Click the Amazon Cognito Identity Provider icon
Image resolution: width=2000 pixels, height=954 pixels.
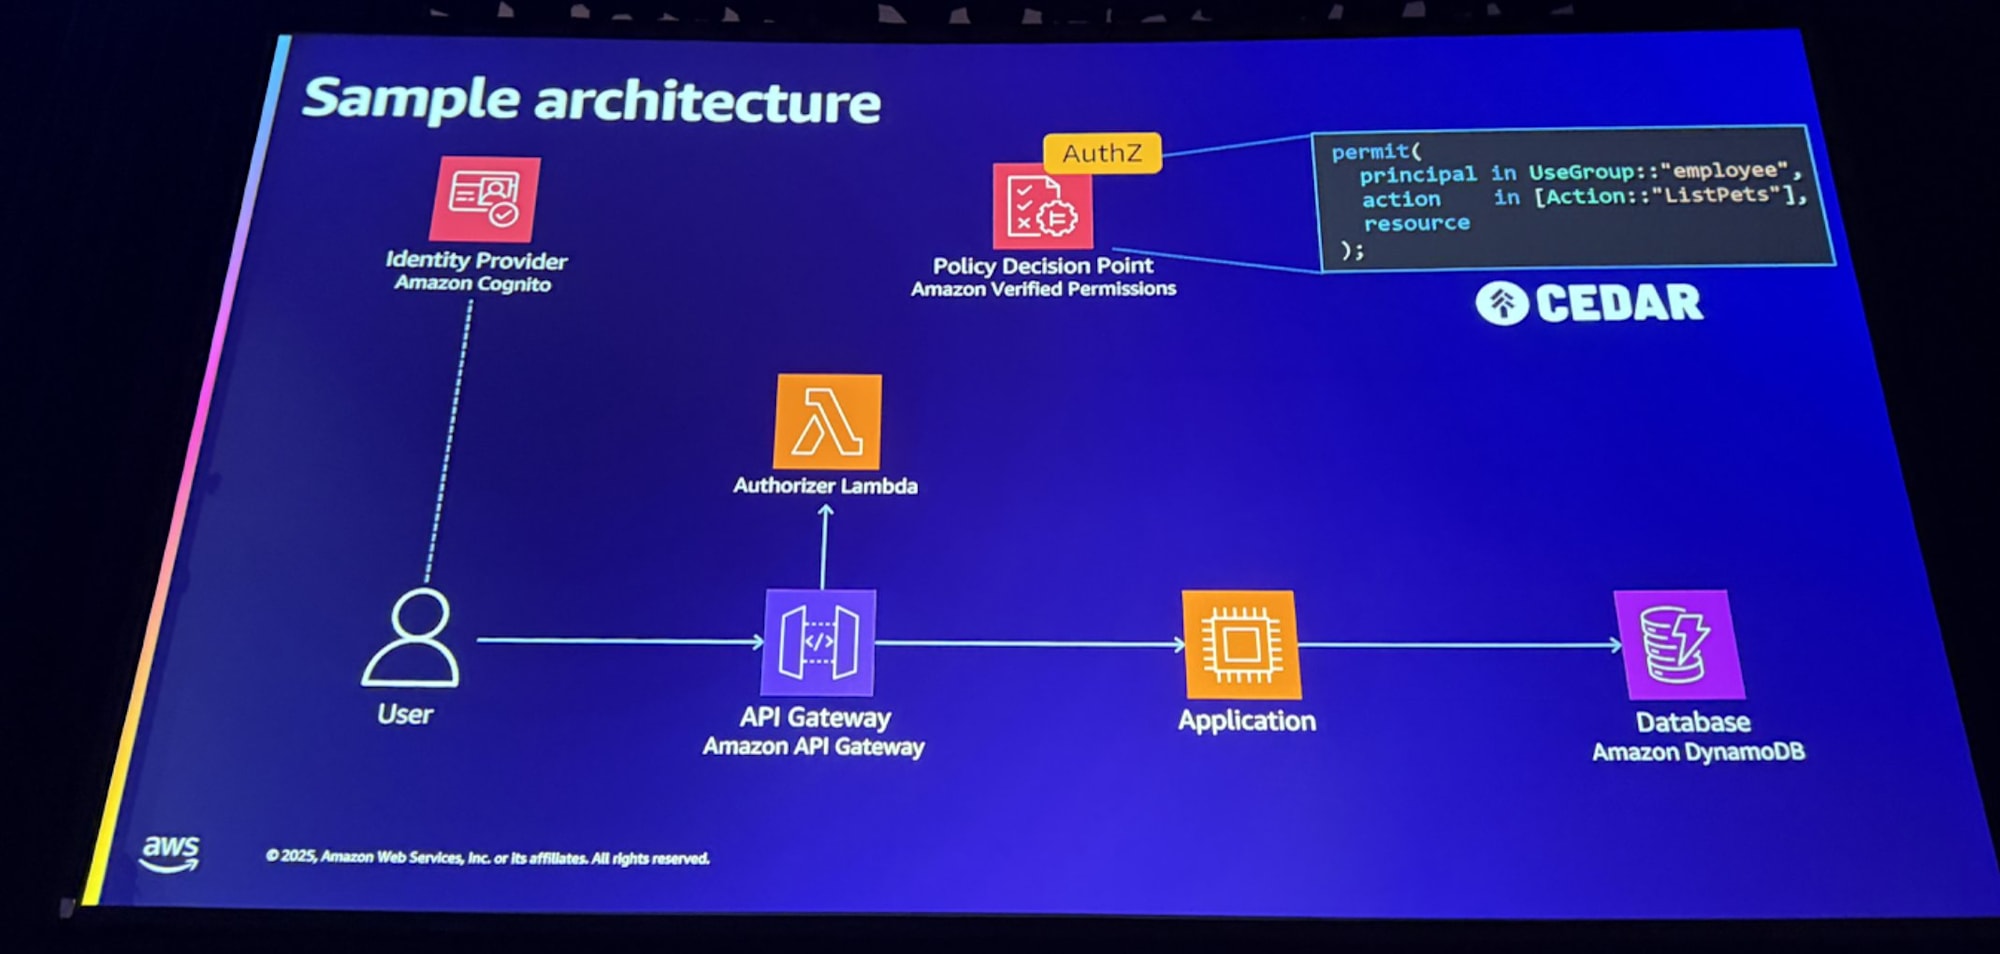point(485,198)
